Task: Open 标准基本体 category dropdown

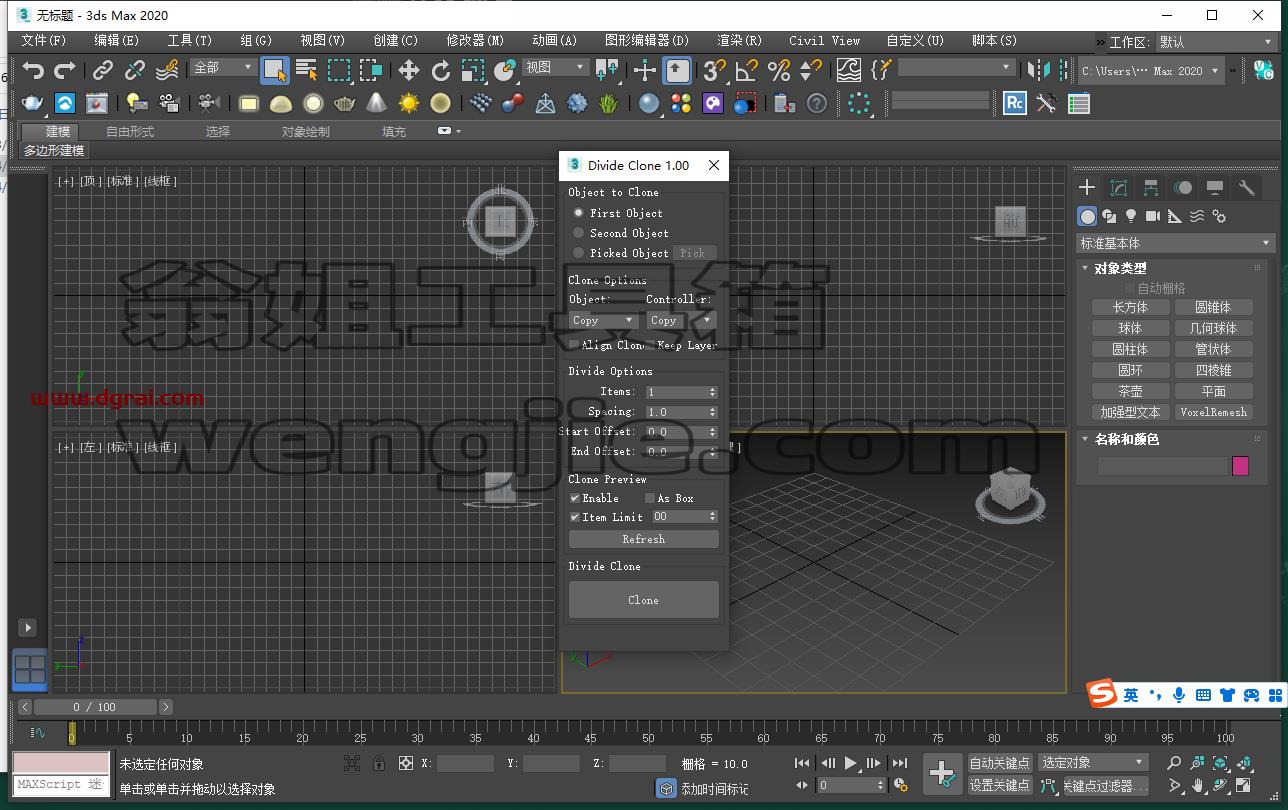Action: coord(1175,243)
